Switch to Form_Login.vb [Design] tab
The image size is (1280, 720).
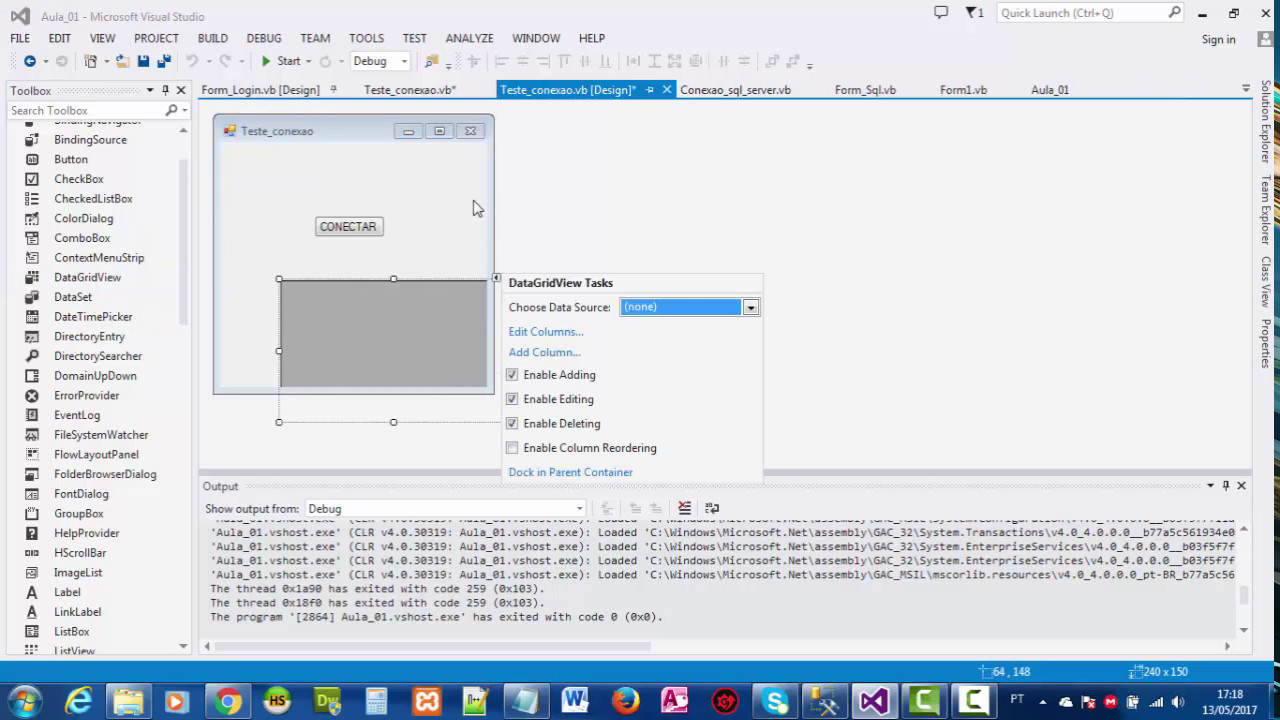260,90
